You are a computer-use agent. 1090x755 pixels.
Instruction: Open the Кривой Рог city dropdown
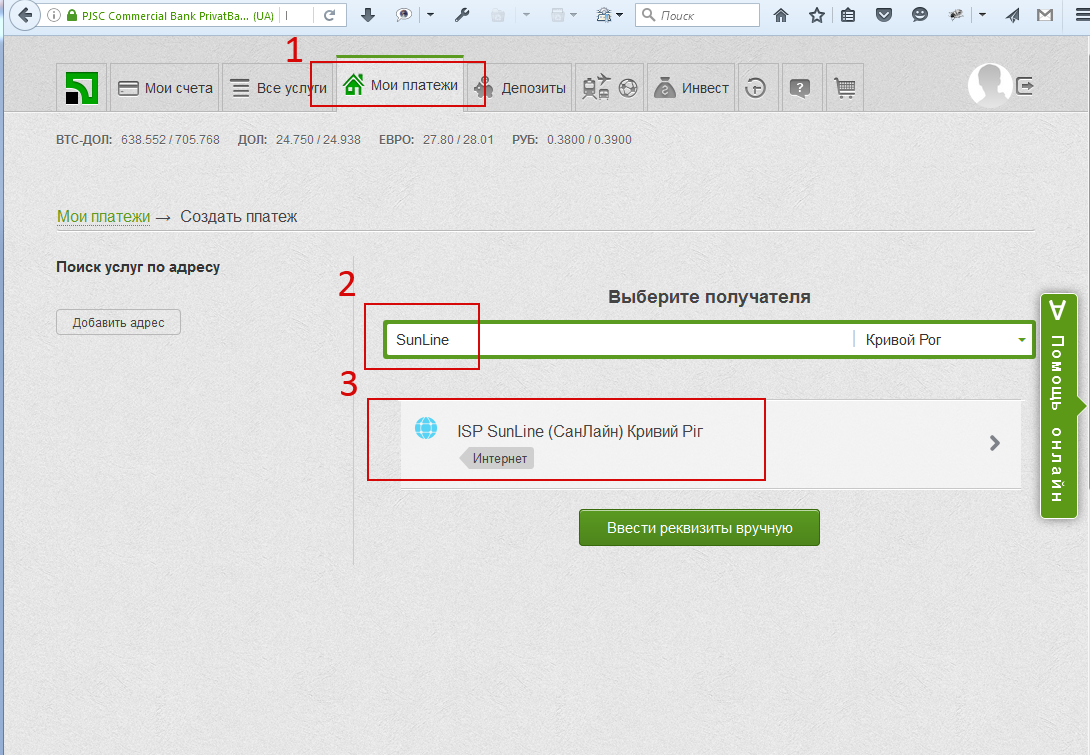coord(944,340)
